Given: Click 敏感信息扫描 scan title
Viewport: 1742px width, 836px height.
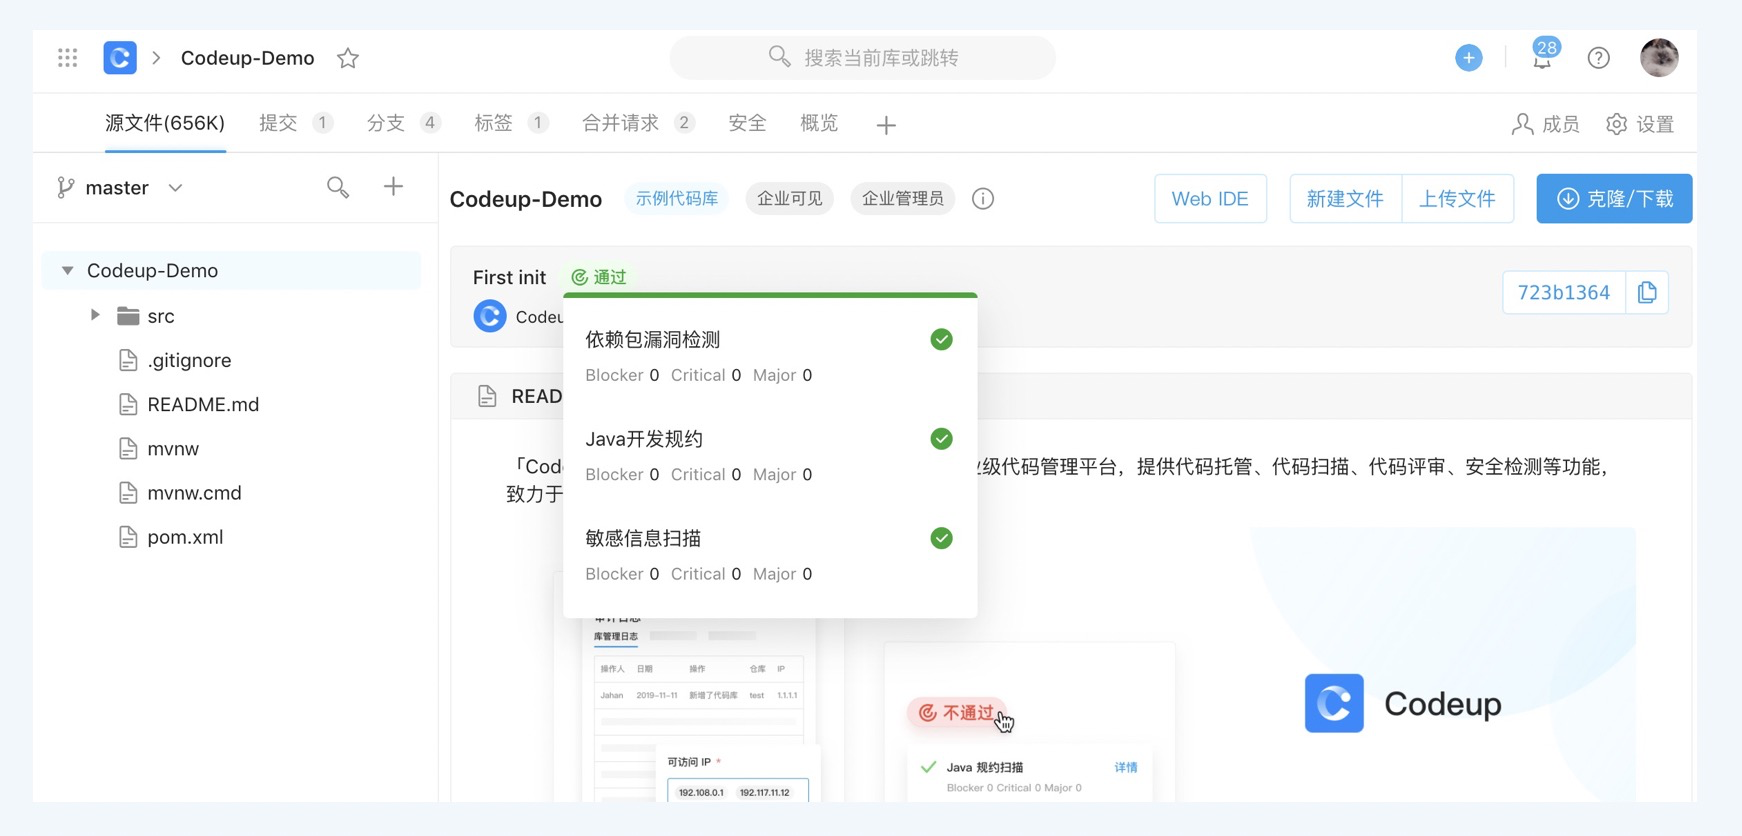Looking at the screenshot, I should click(643, 538).
